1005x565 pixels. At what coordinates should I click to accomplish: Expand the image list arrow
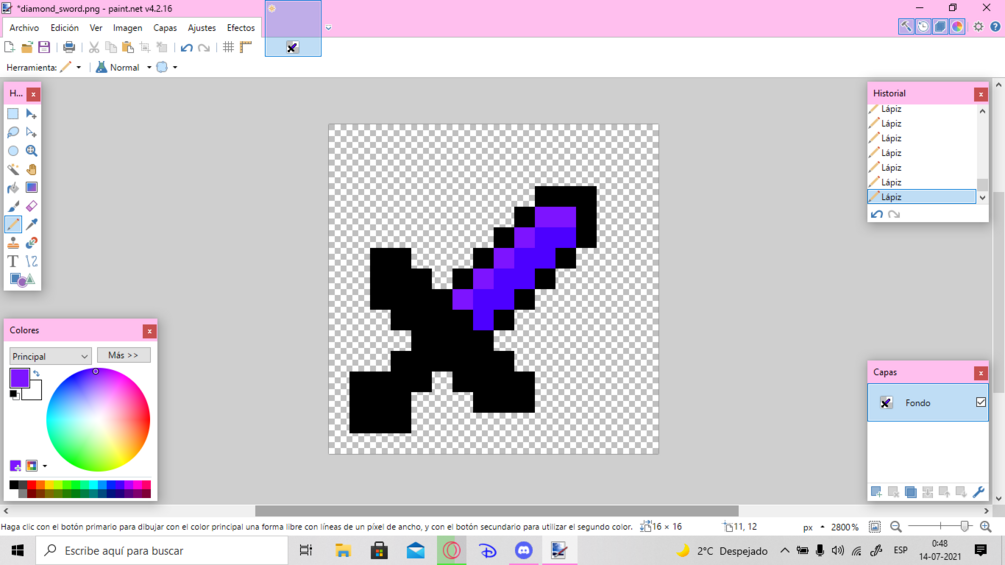[x=328, y=28]
